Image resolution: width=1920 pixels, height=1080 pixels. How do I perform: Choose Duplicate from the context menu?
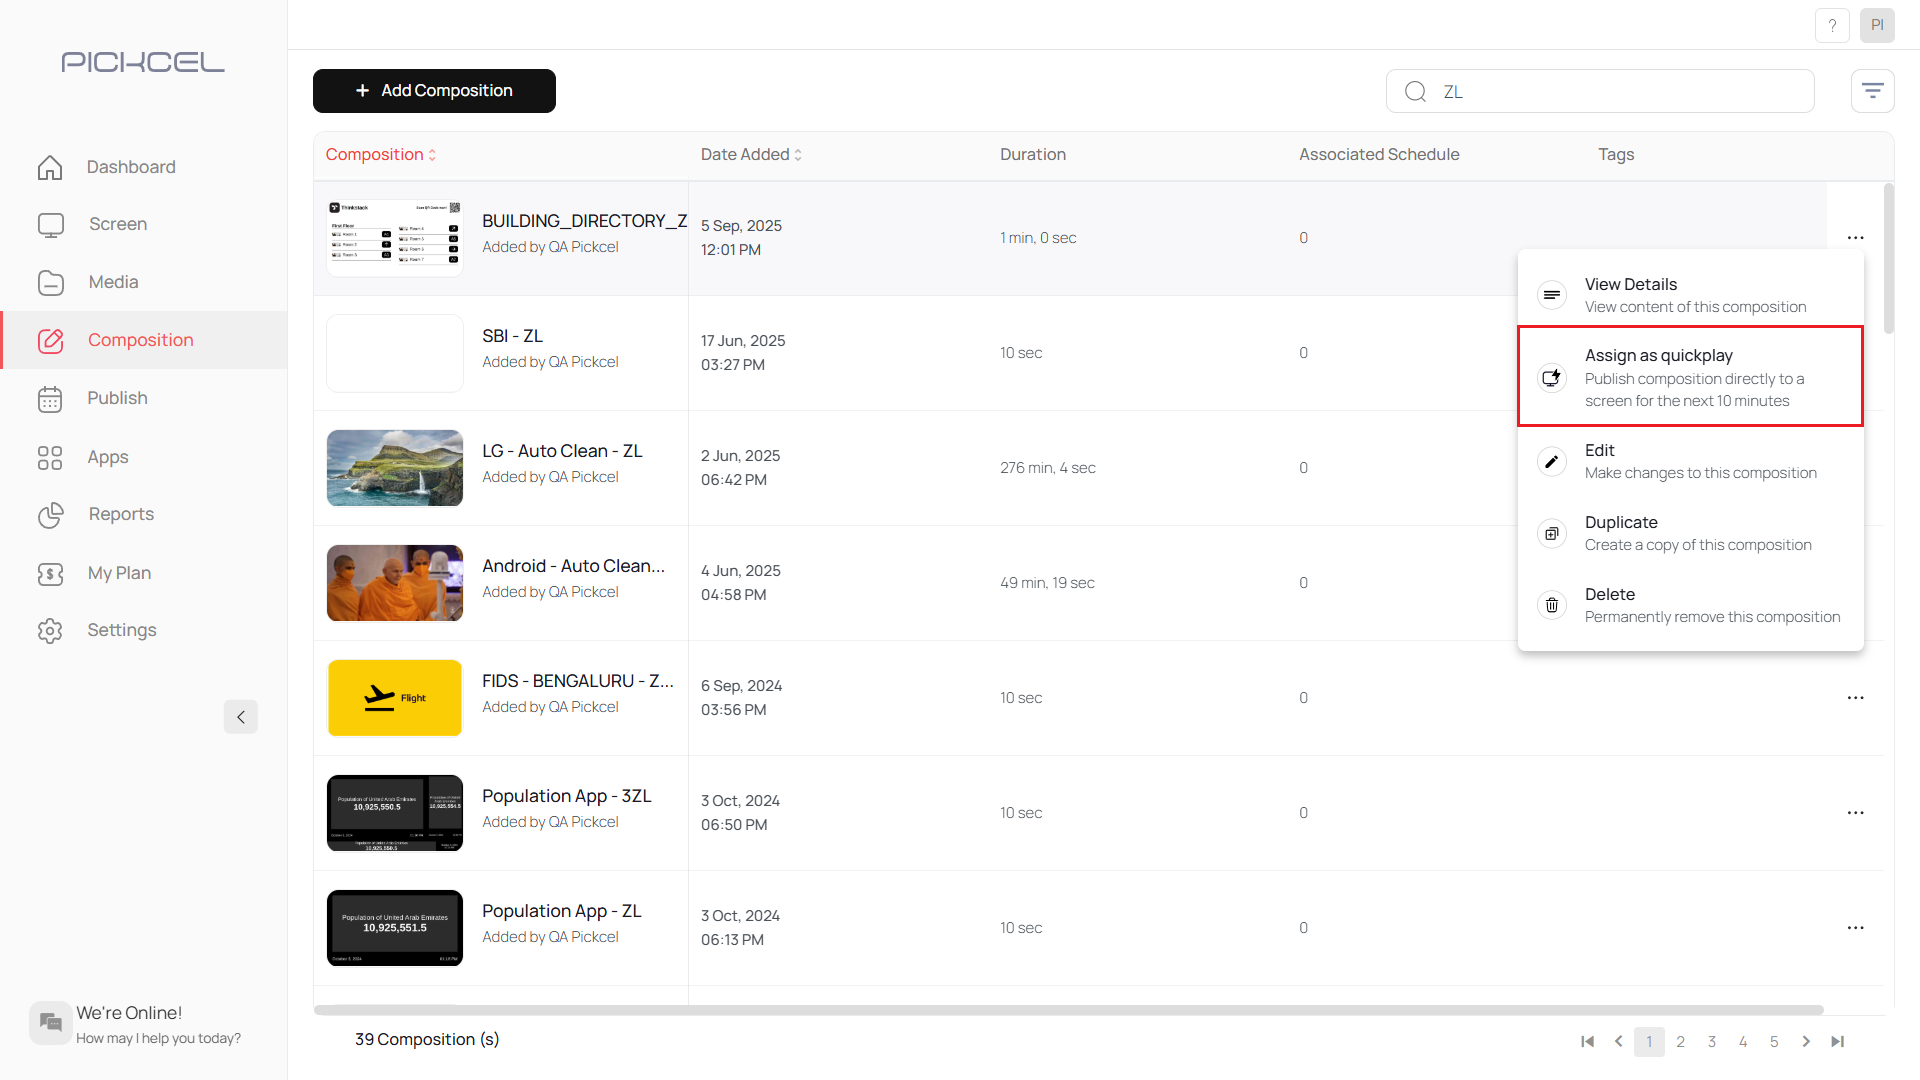[1689, 533]
